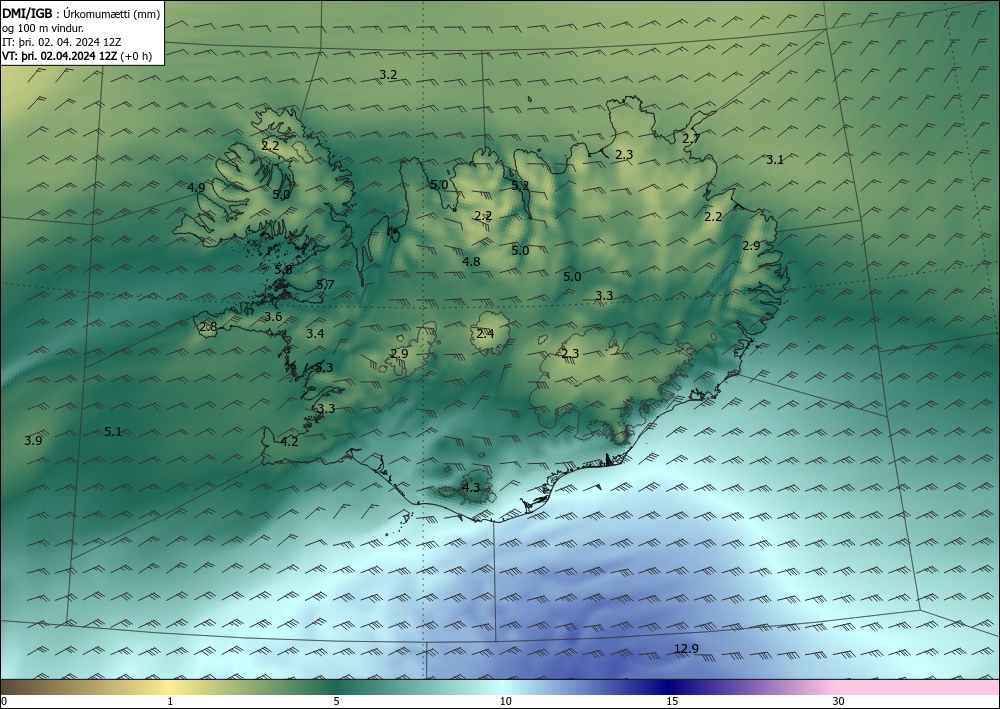Viewport: 1000px width, 709px height.
Task: Click the 30 tick on the color scale
Action: [x=839, y=702]
